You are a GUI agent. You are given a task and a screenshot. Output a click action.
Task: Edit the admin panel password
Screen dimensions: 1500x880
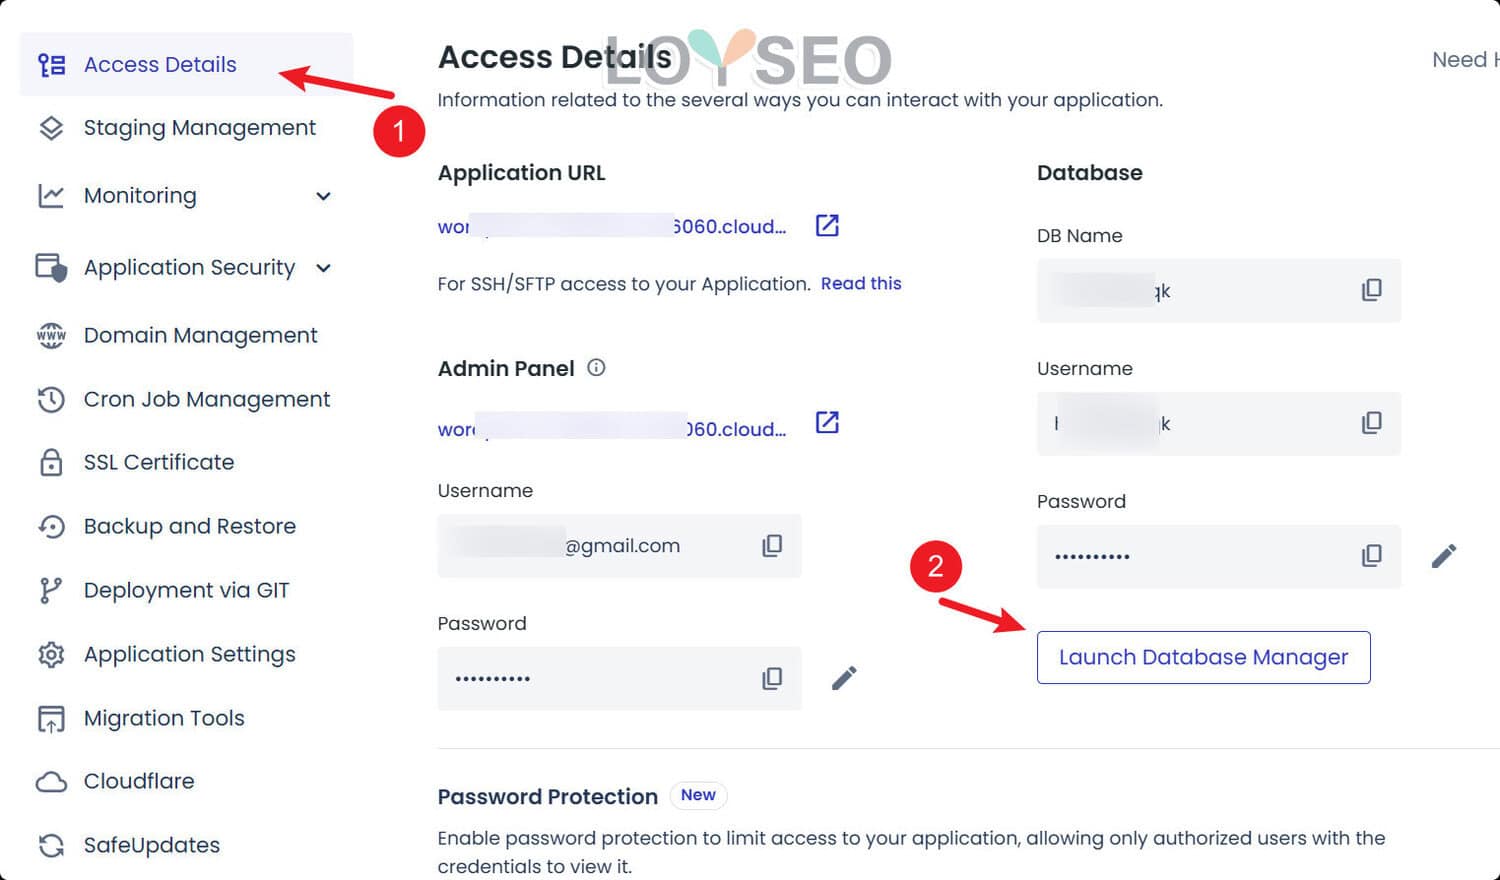click(844, 679)
